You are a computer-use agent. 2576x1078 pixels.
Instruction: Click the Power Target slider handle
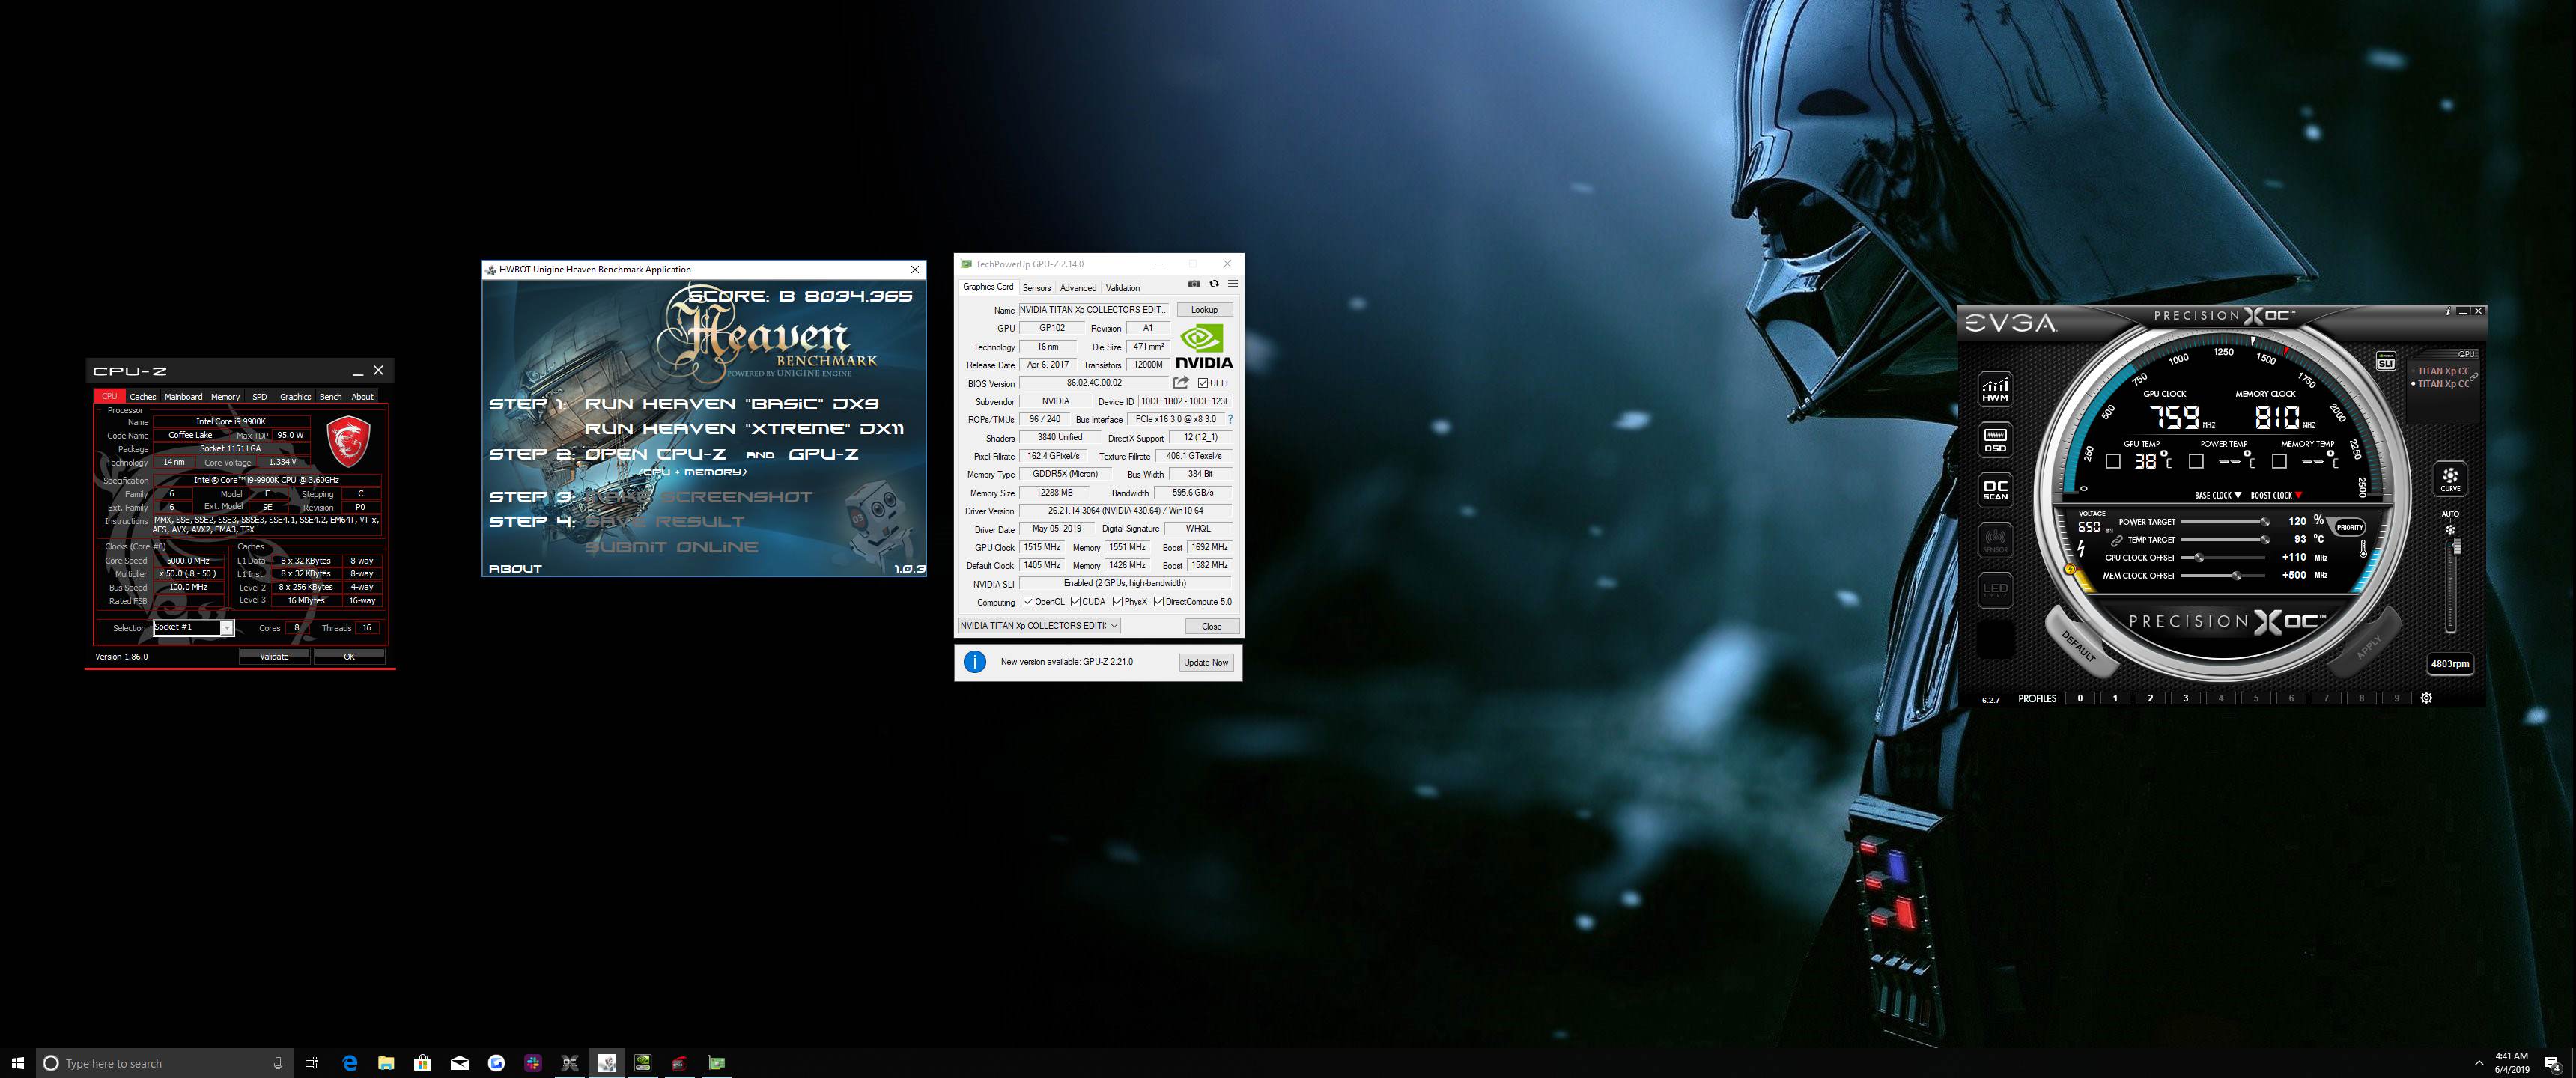pyautogui.click(x=2264, y=522)
